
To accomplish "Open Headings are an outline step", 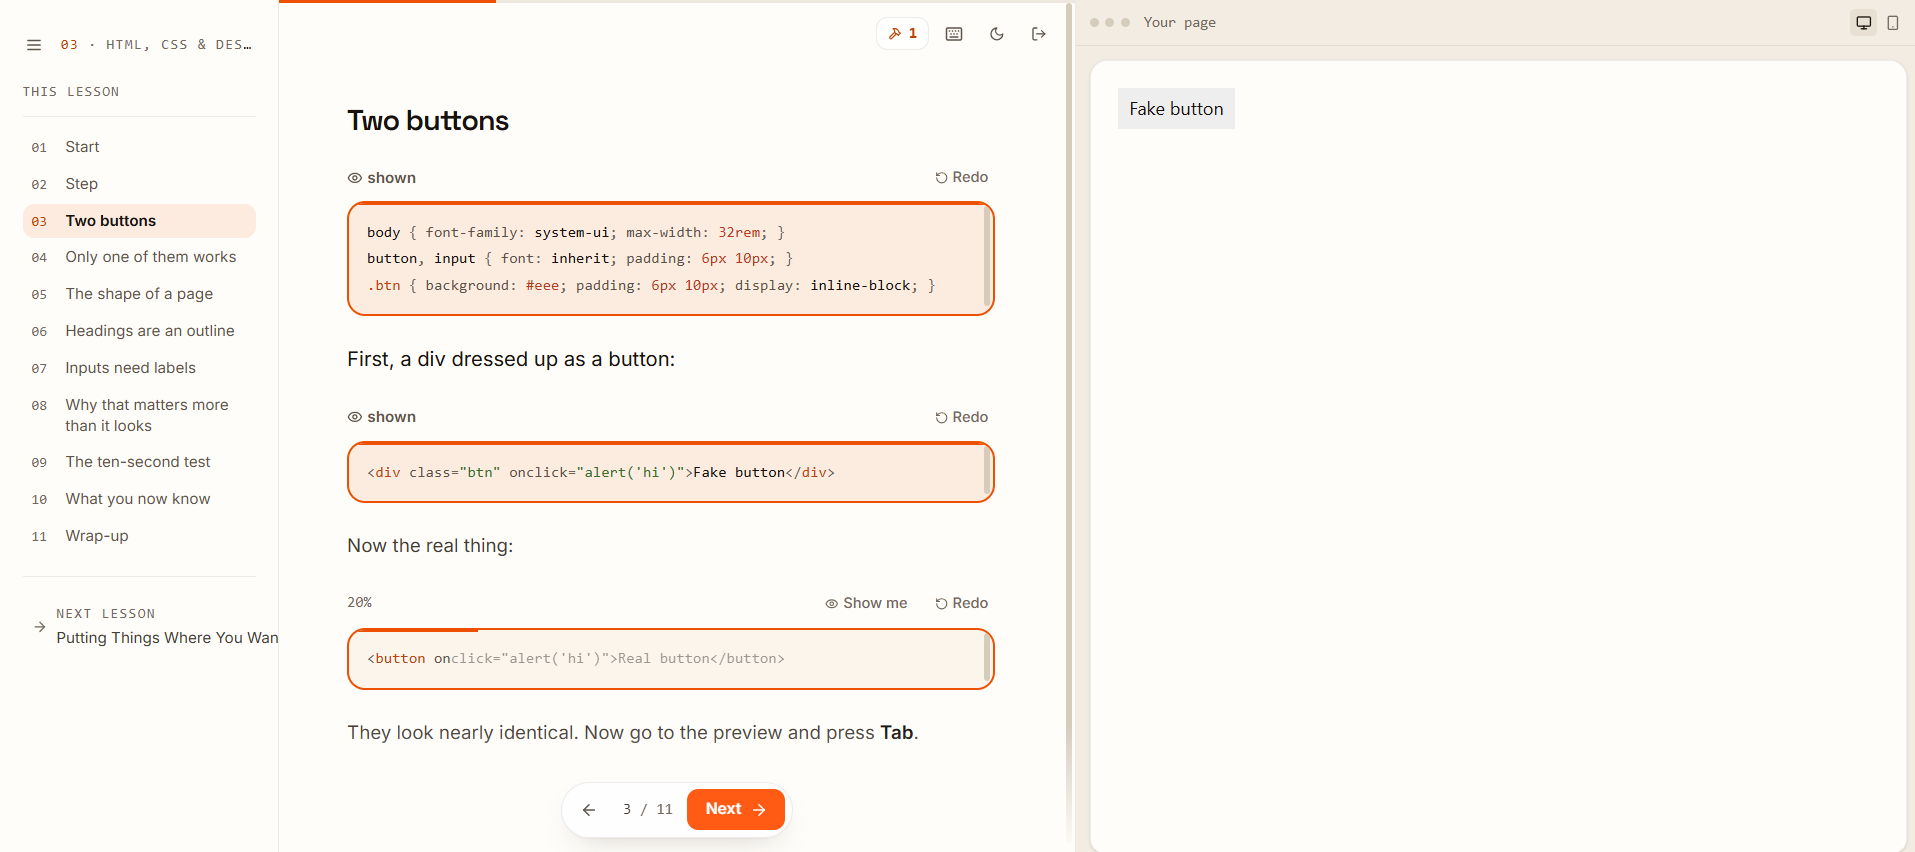I will click(139, 331).
